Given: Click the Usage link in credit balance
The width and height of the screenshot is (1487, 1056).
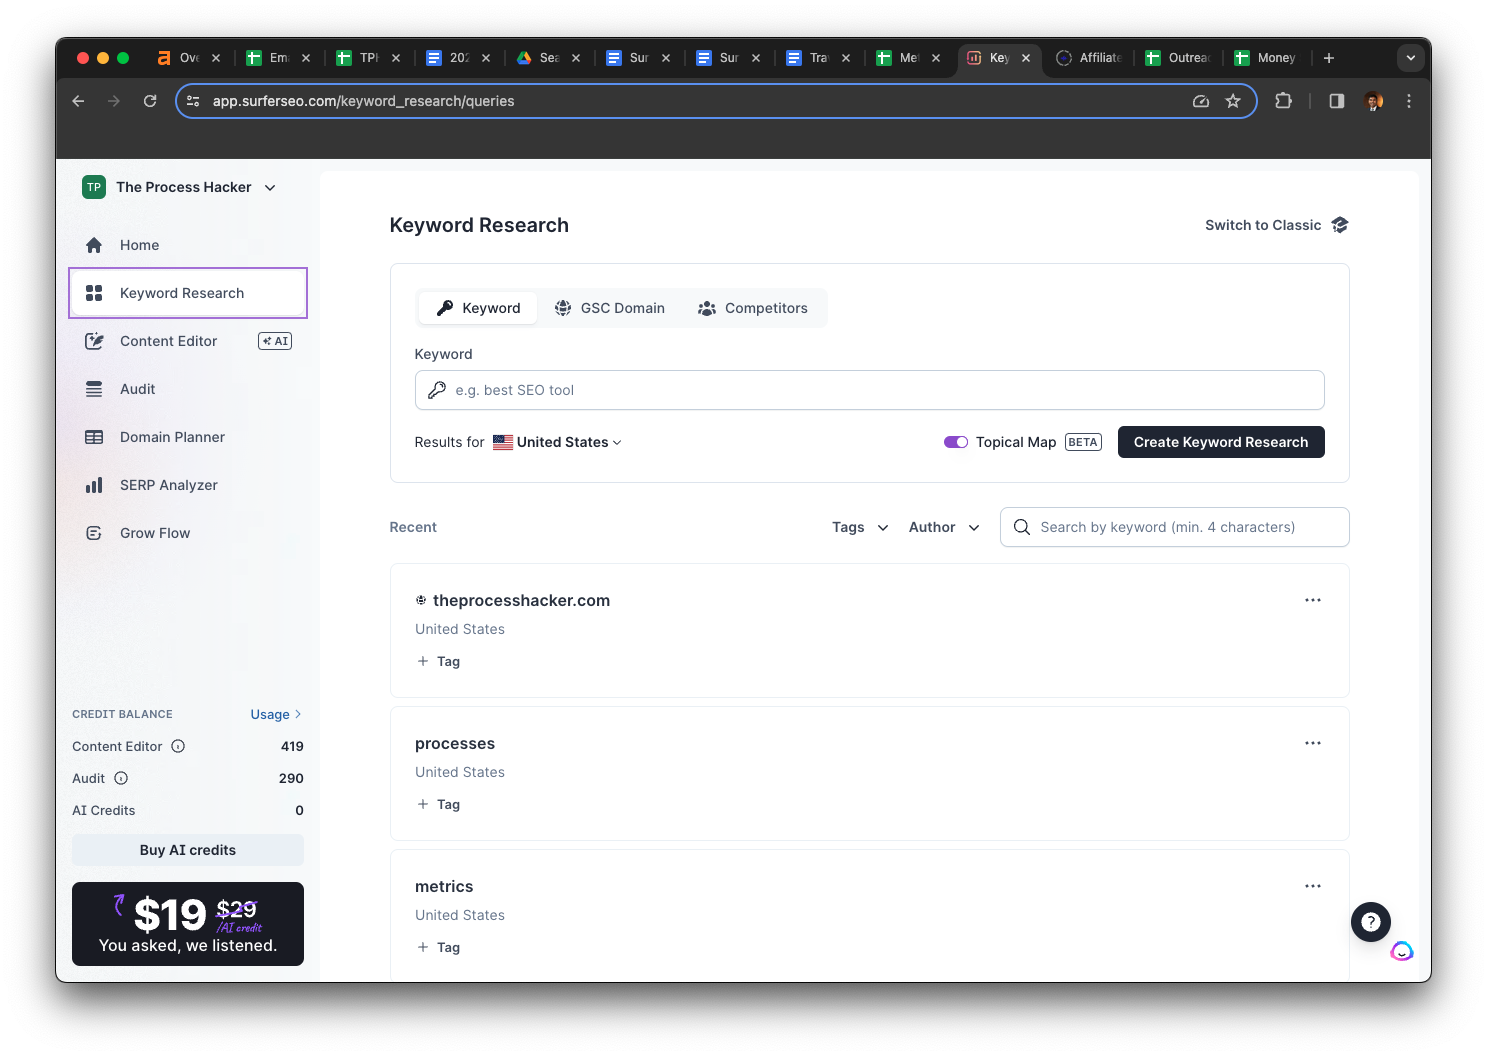Looking at the screenshot, I should pos(276,714).
